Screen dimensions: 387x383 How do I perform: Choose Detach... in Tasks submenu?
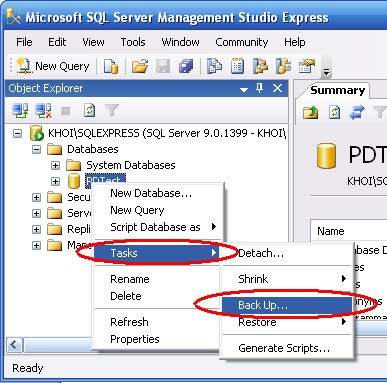click(x=287, y=253)
